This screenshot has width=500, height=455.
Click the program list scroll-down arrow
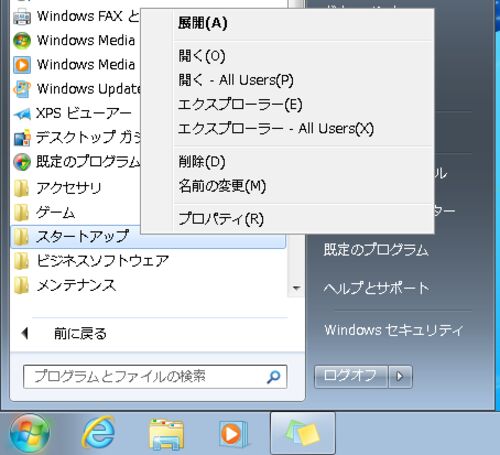(x=296, y=288)
